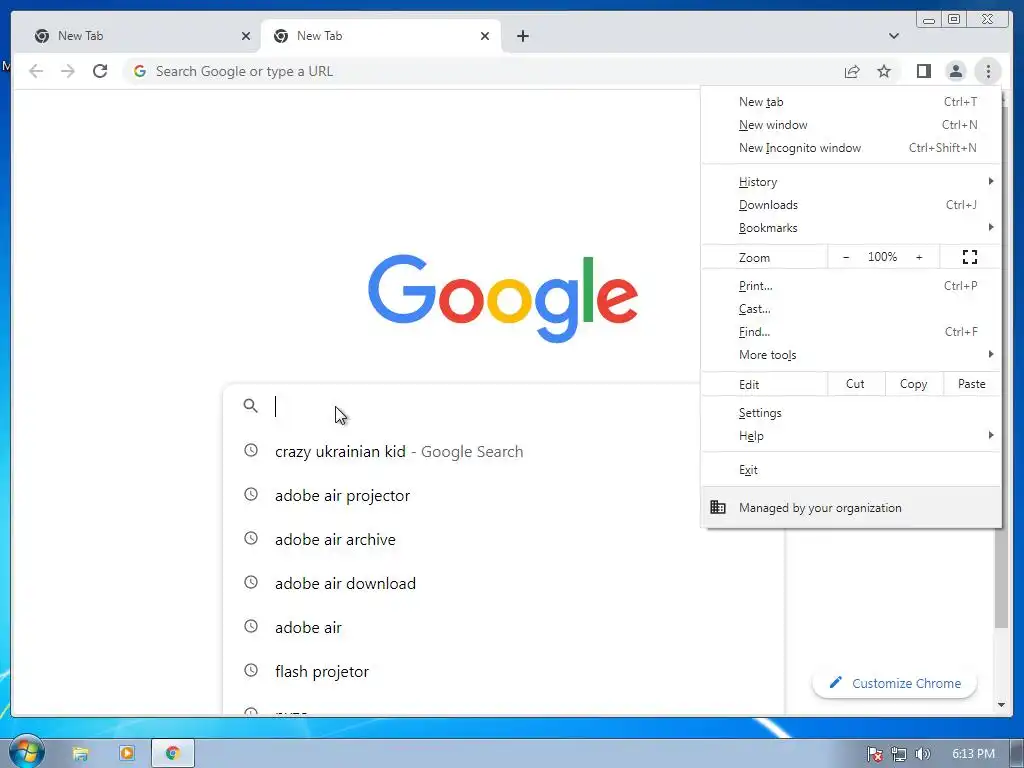Open the tab search chevron
1024x768 pixels.
894,36
